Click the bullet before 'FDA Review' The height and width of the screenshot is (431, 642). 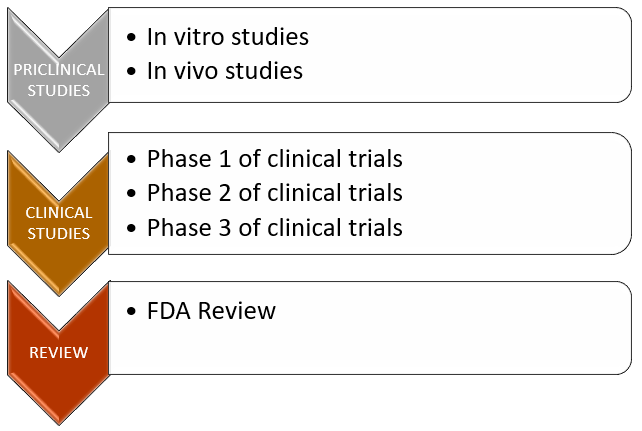[x=133, y=311]
